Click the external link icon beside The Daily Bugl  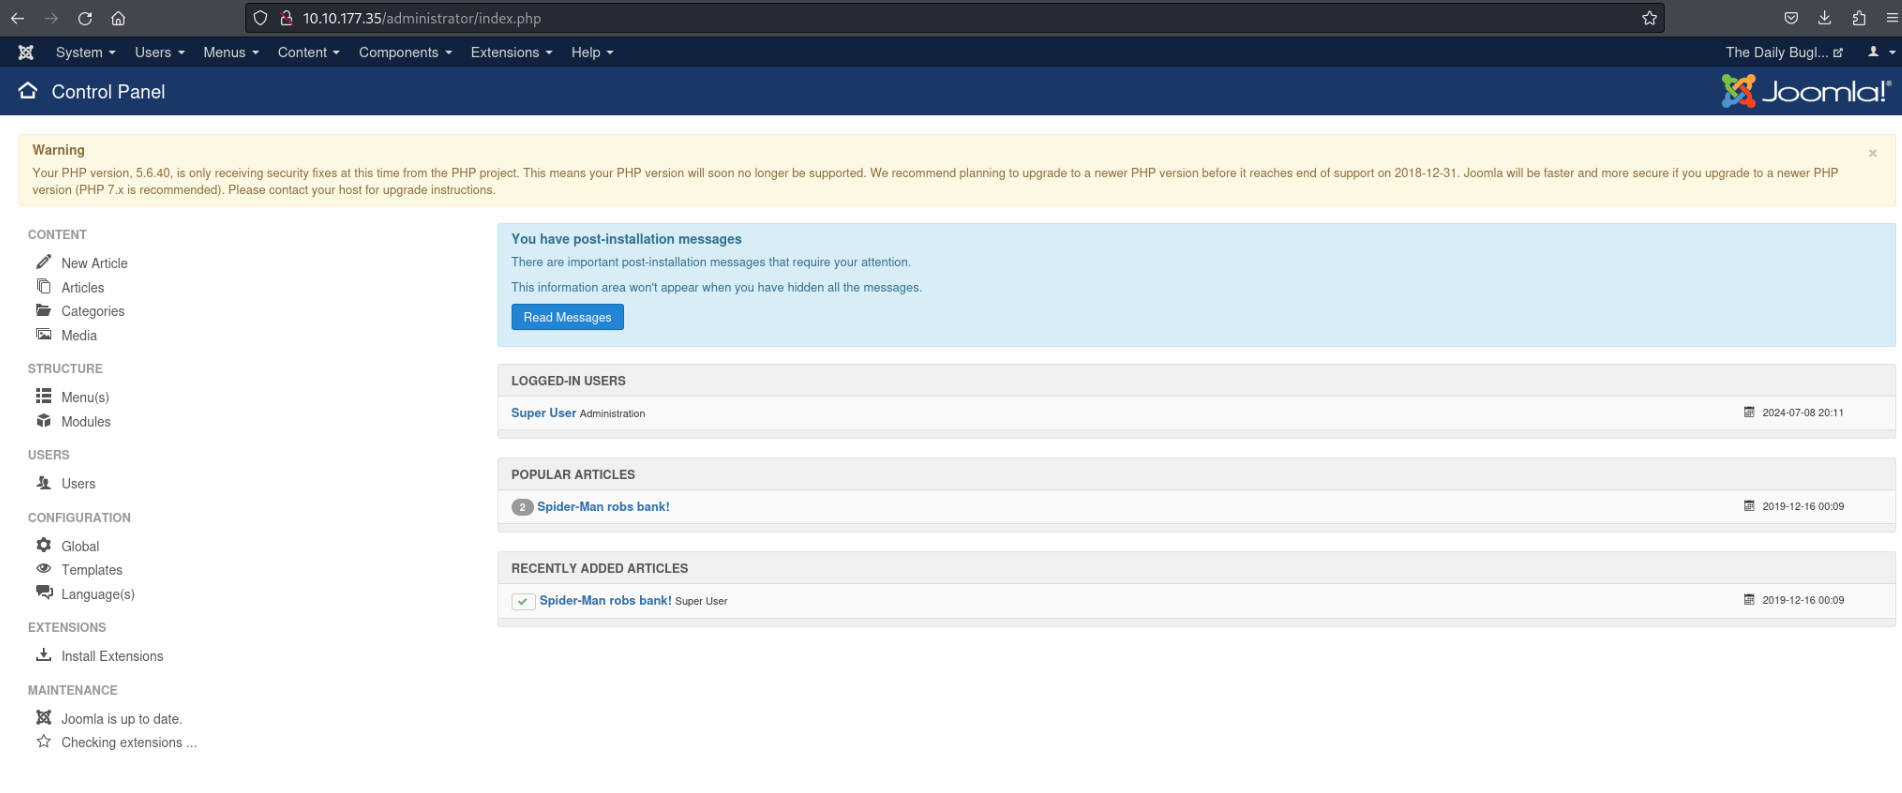[x=1838, y=53]
